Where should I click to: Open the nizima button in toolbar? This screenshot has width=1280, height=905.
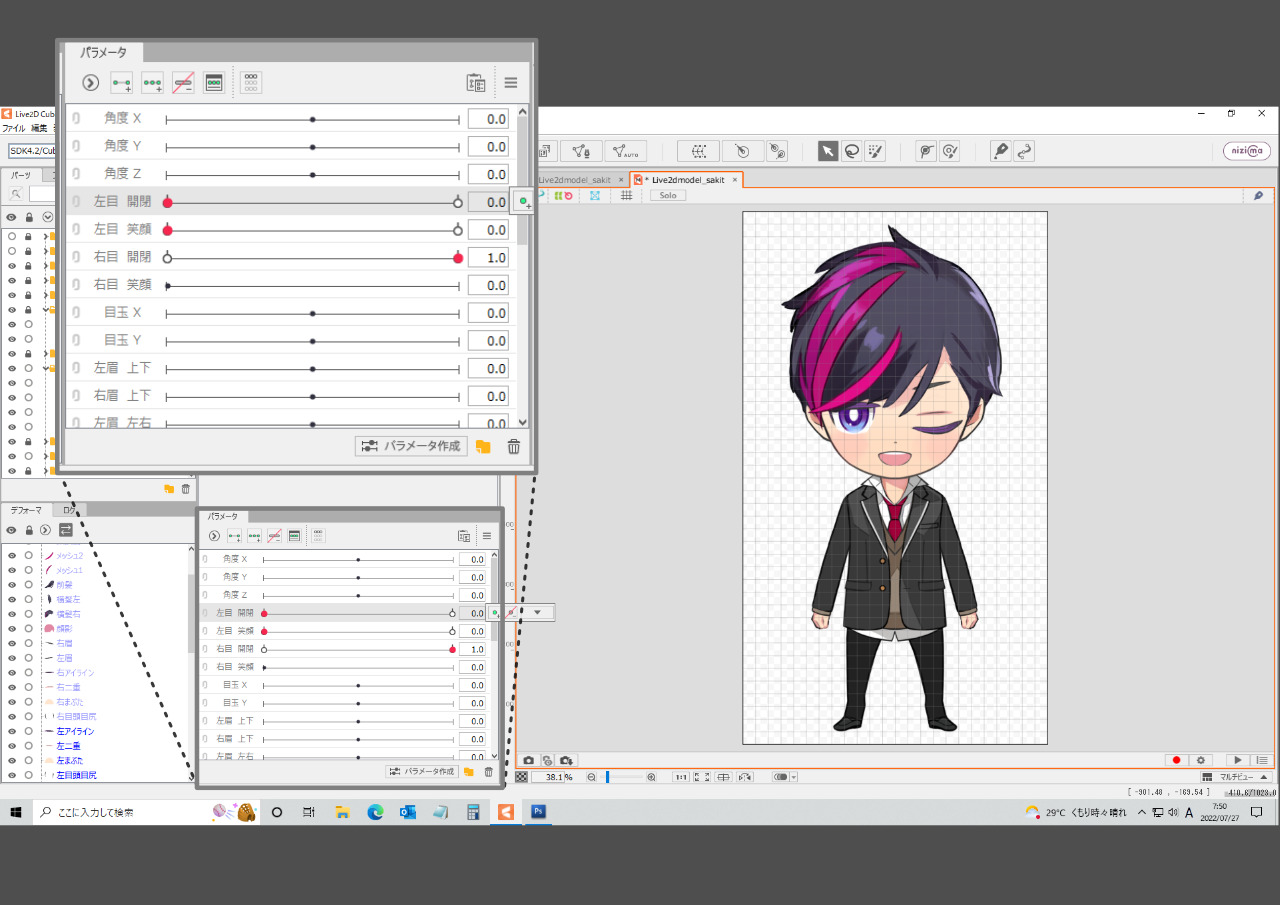[x=1247, y=151]
